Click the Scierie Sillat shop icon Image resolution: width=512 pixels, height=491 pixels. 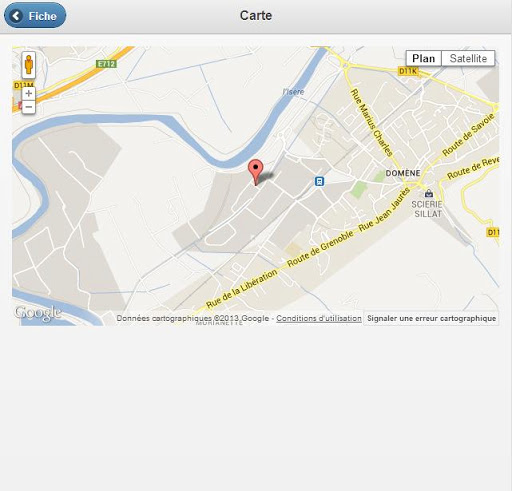(429, 193)
